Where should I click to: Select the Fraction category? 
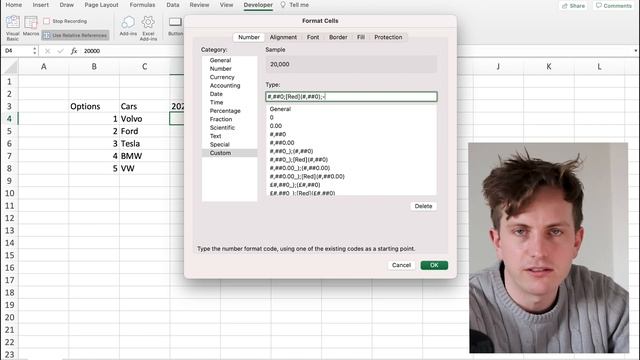(229, 119)
